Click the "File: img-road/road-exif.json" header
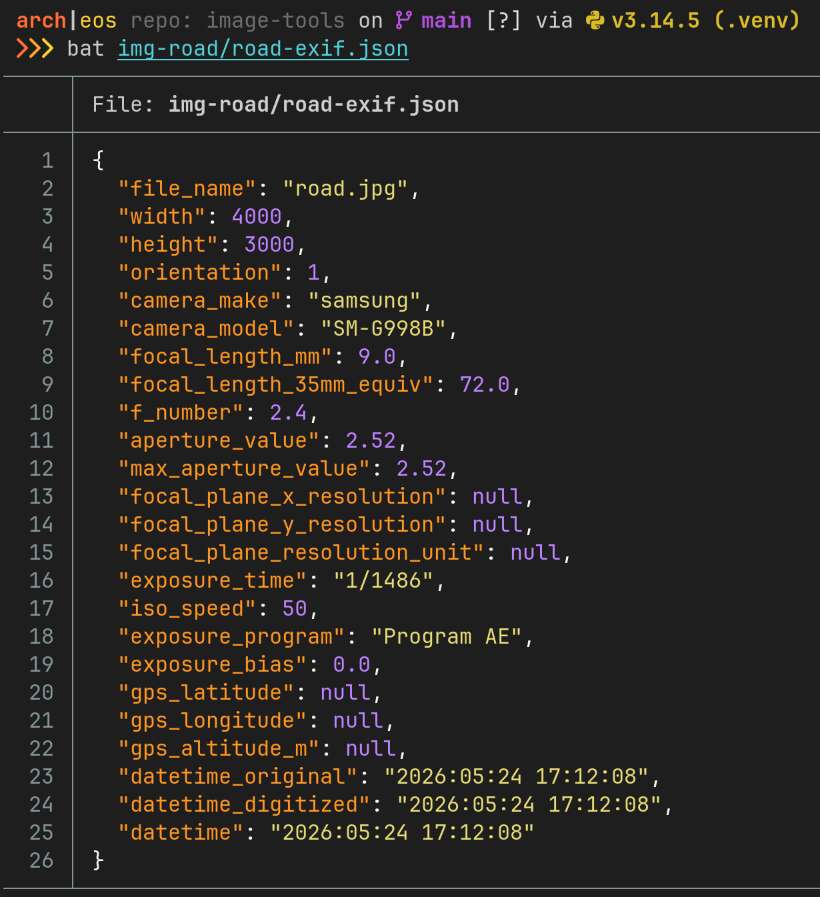The height and width of the screenshot is (897, 820). (275, 105)
